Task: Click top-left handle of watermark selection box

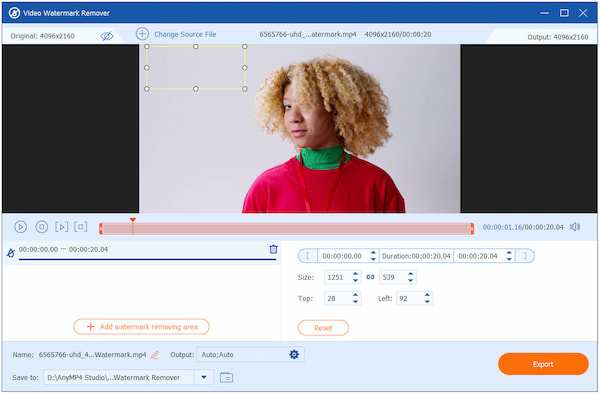Action: tap(147, 46)
